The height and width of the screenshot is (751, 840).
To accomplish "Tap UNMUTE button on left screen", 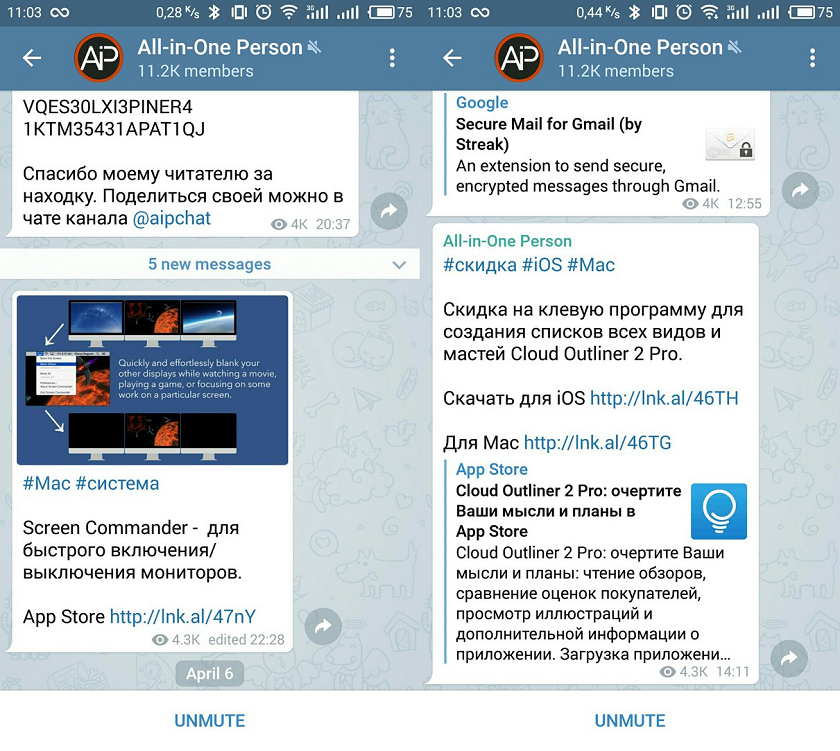I will click(209, 720).
